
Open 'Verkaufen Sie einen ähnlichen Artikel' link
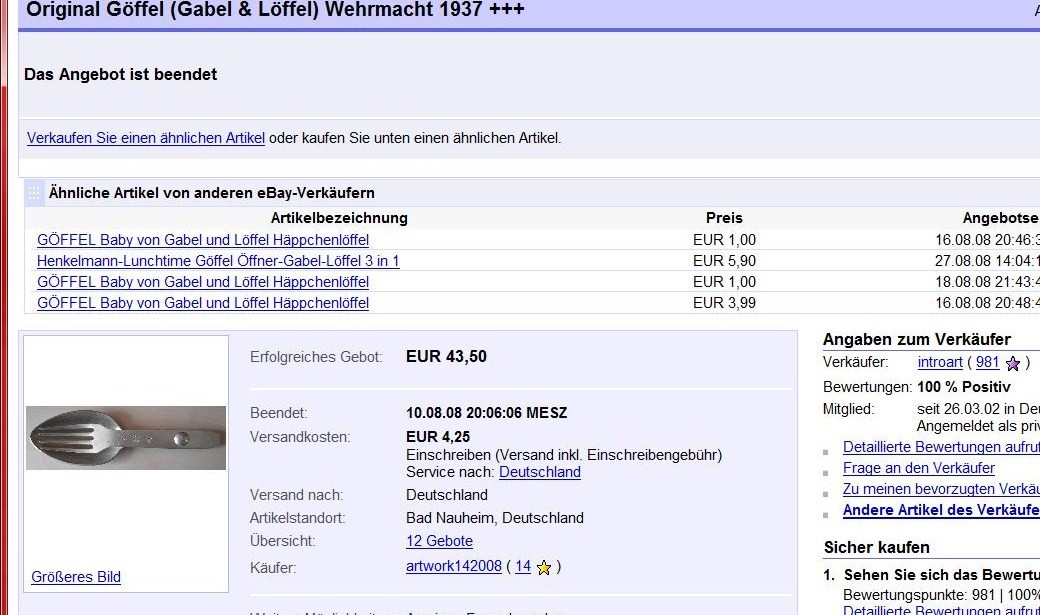point(146,138)
